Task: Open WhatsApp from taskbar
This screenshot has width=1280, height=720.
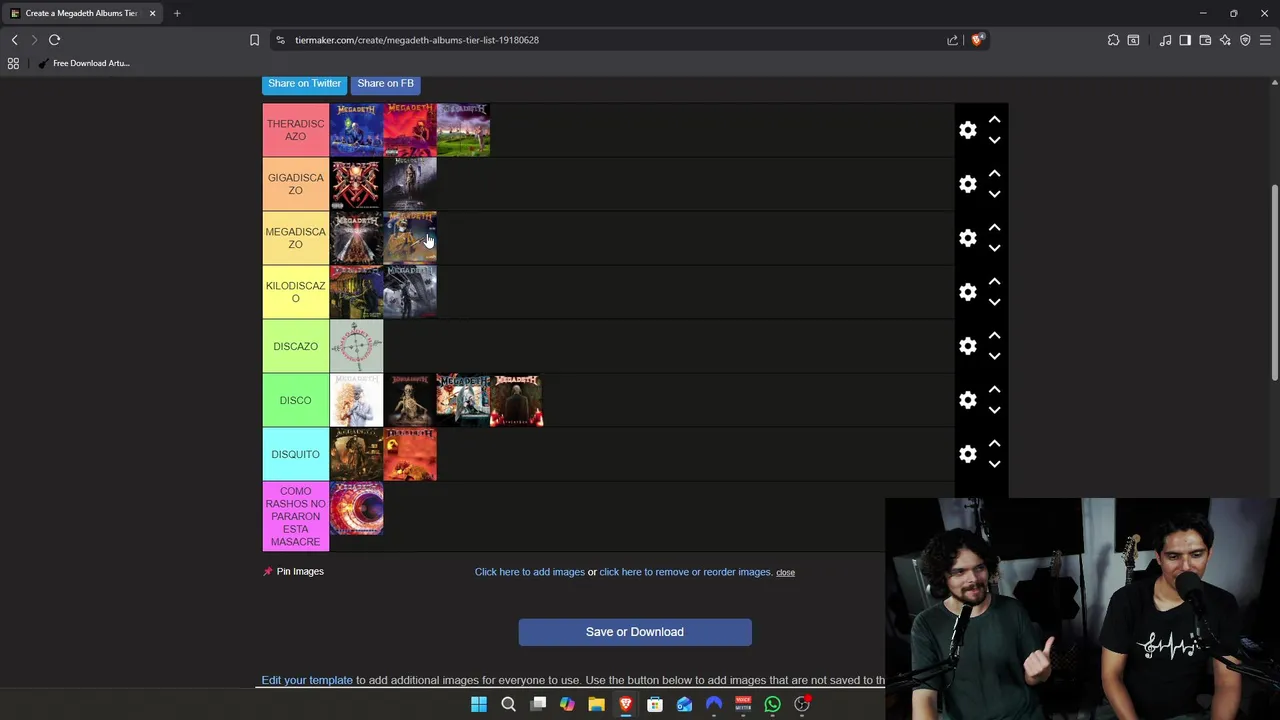Action: (772, 704)
